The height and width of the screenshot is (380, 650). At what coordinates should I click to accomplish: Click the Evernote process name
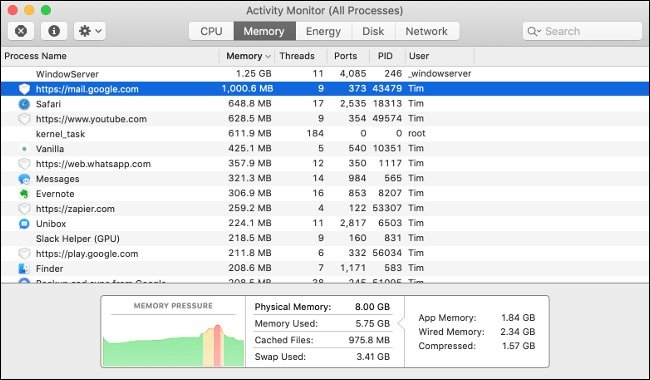pos(55,194)
